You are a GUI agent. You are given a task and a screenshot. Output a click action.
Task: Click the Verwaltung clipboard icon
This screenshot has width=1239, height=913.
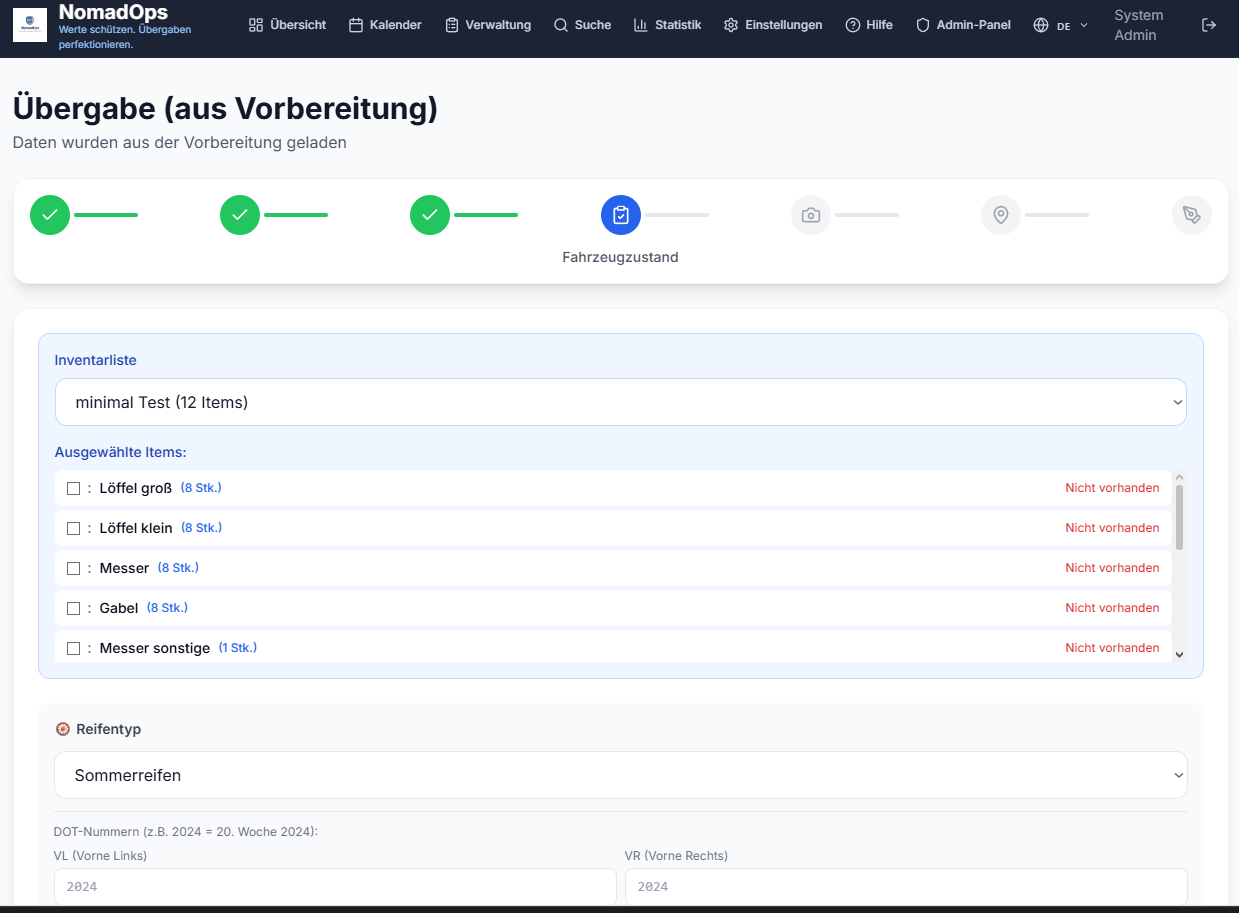[x=452, y=25]
